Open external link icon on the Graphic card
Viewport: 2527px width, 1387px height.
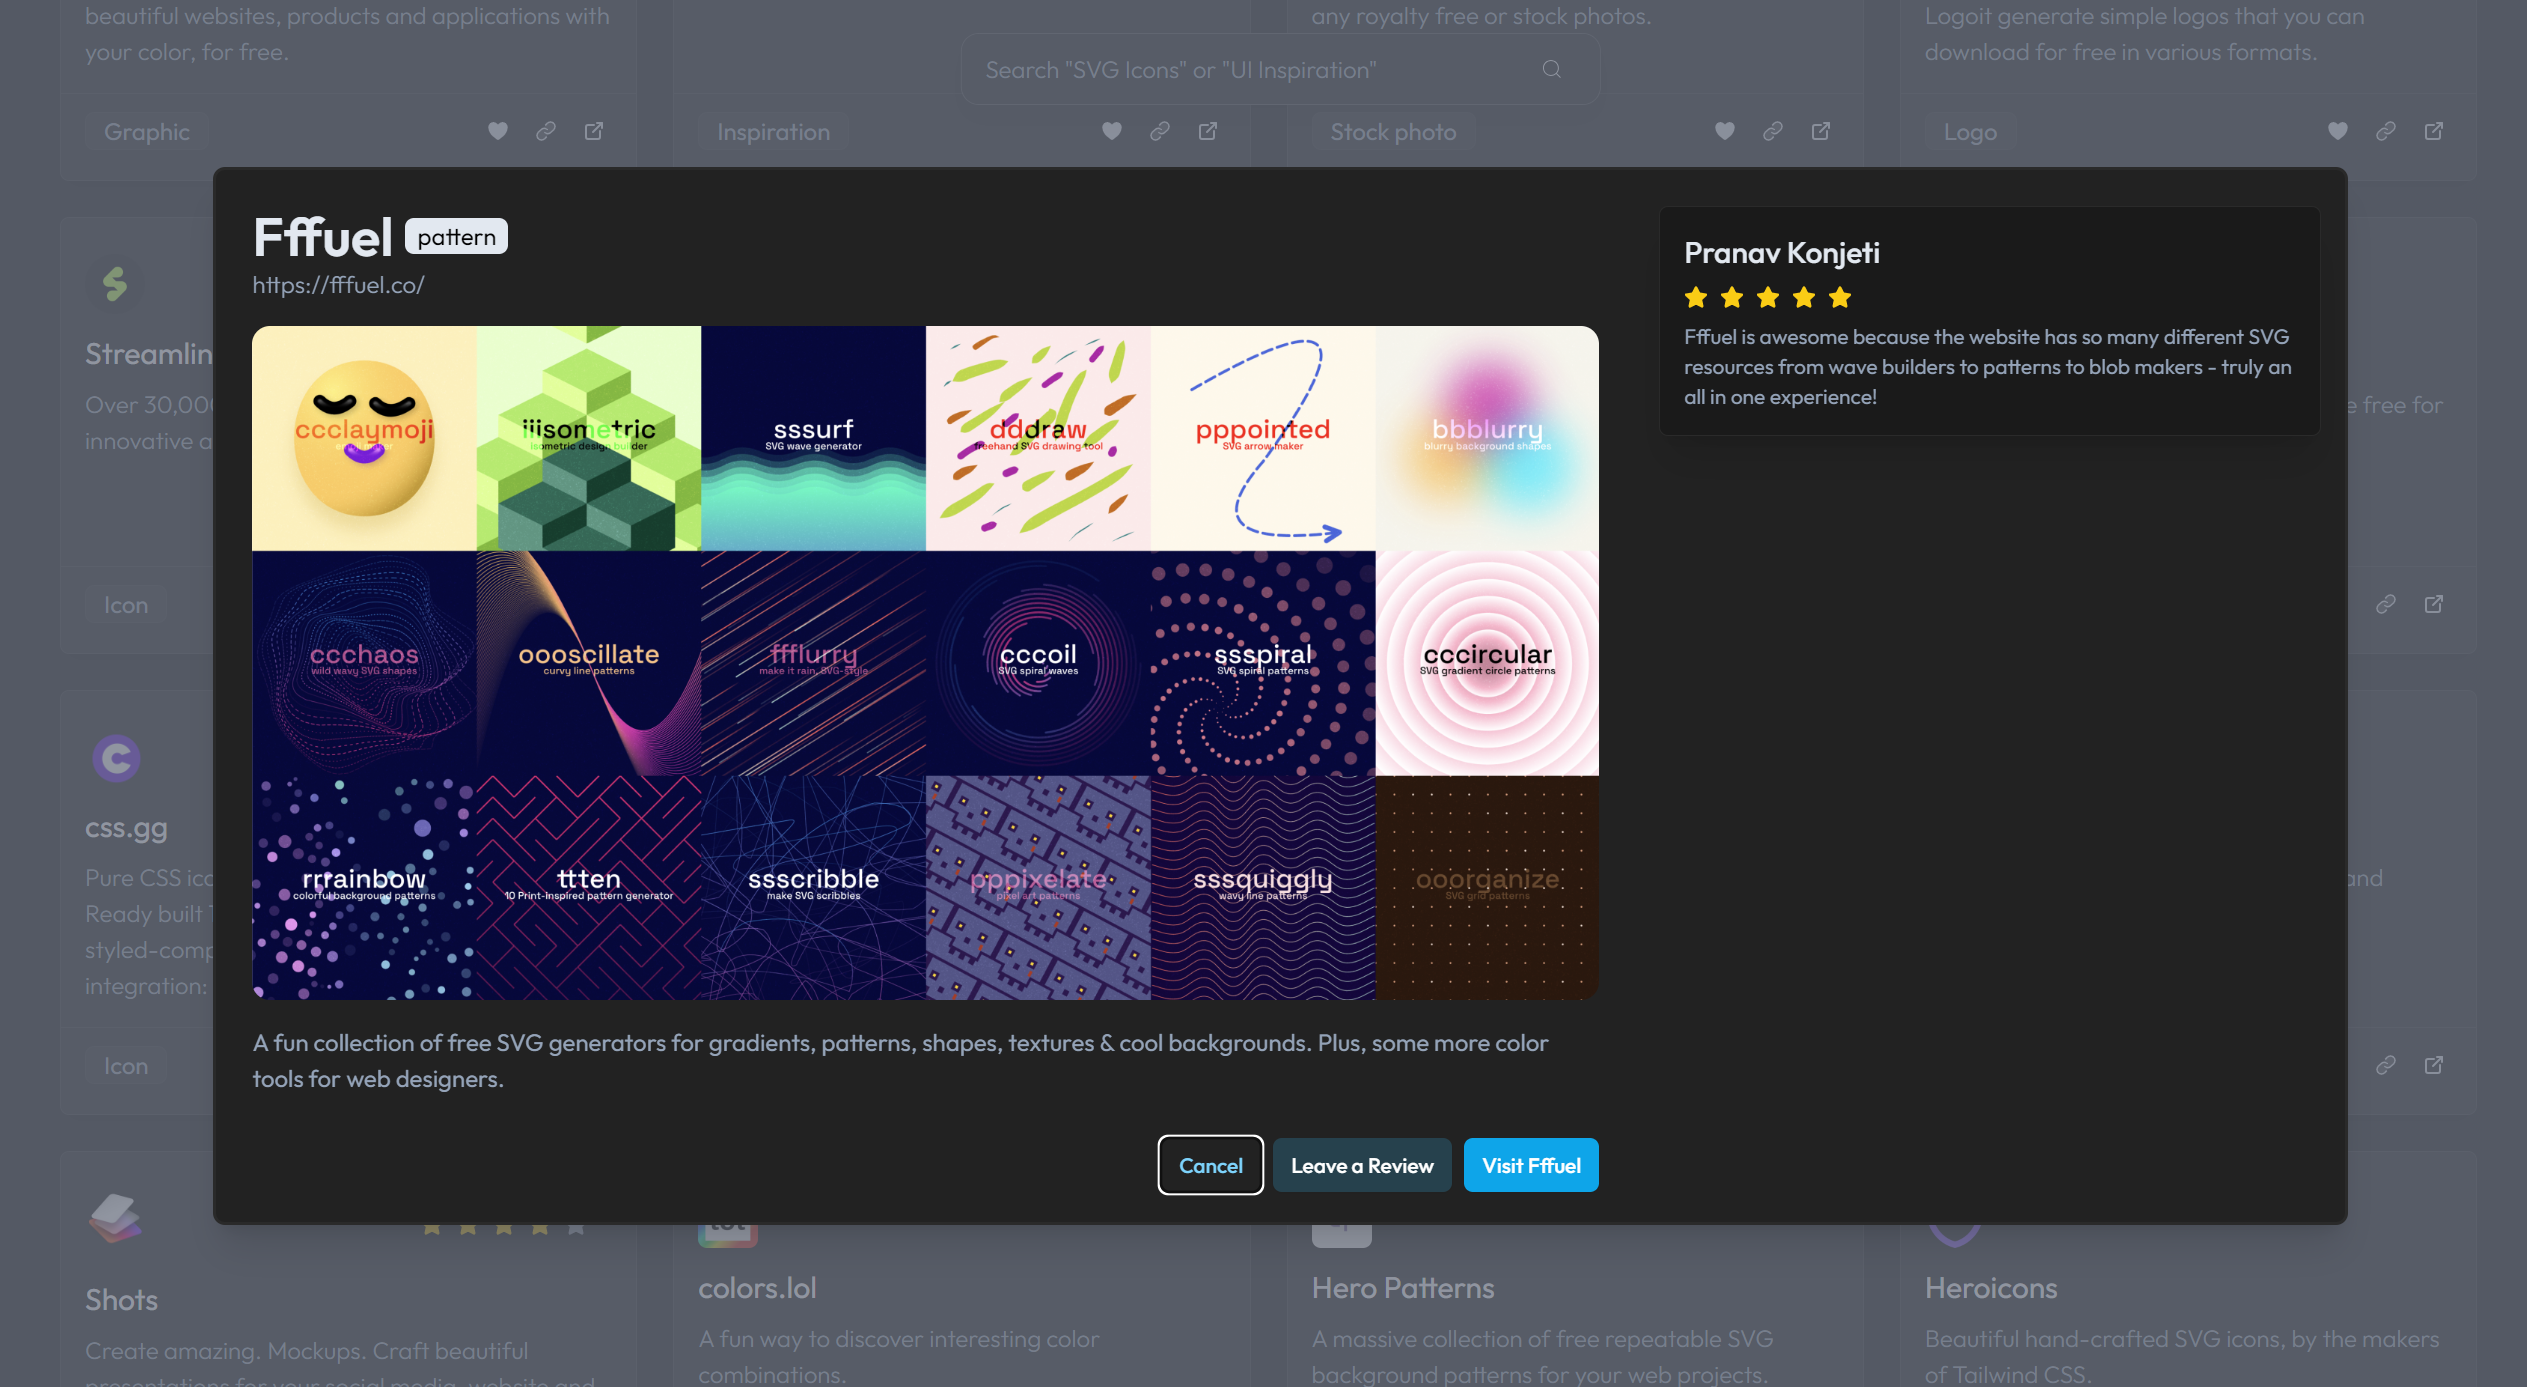(x=593, y=131)
